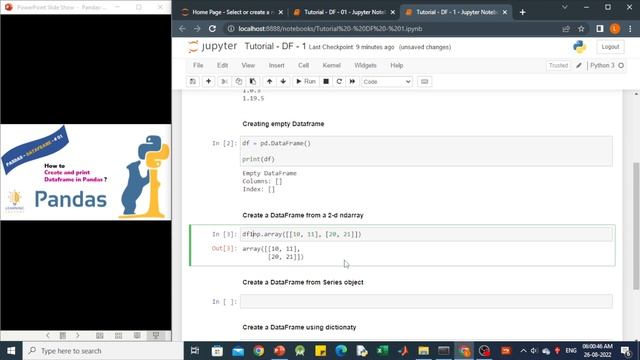Viewport: 640px width, 360px height.
Task: Paste cells below icon
Action: (x=253, y=82)
